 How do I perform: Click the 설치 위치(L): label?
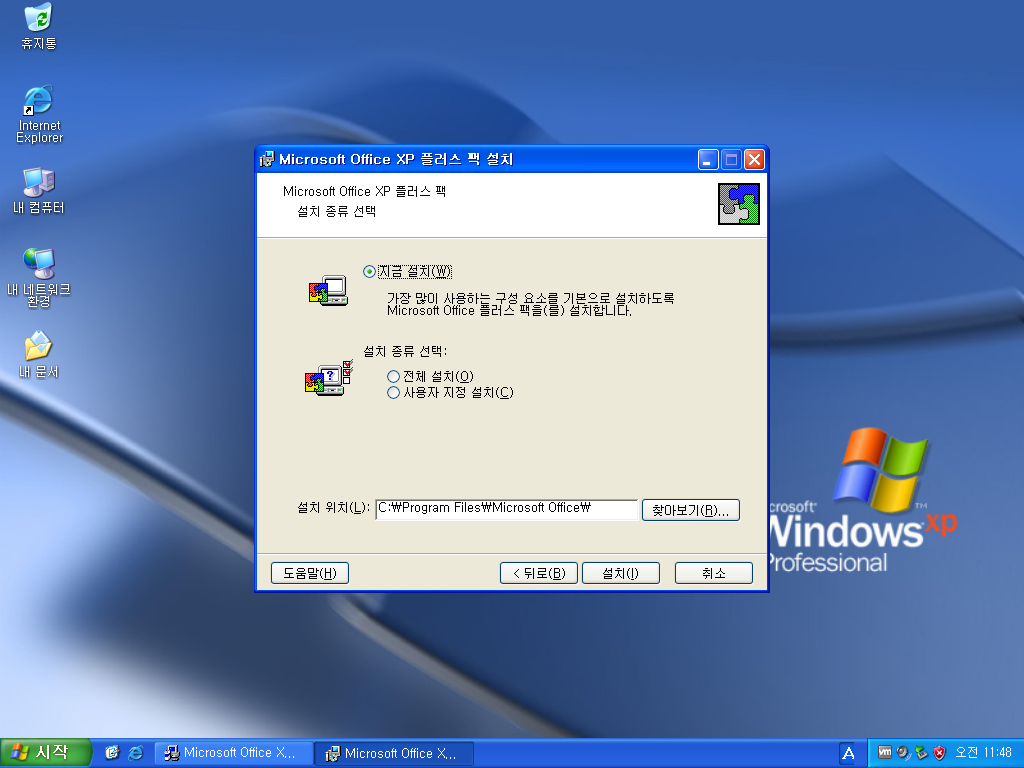click(x=334, y=507)
